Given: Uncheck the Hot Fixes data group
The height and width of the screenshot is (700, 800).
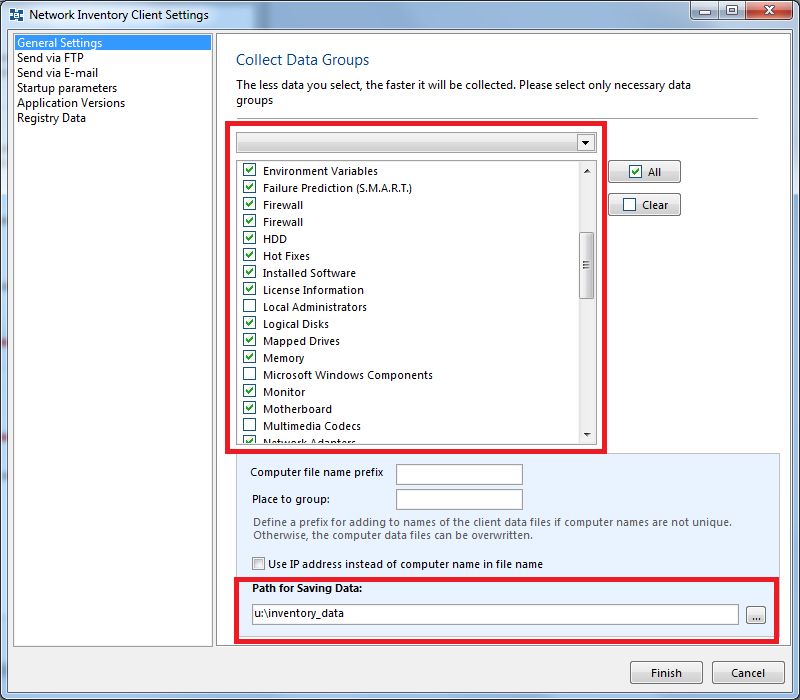Looking at the screenshot, I should 249,255.
